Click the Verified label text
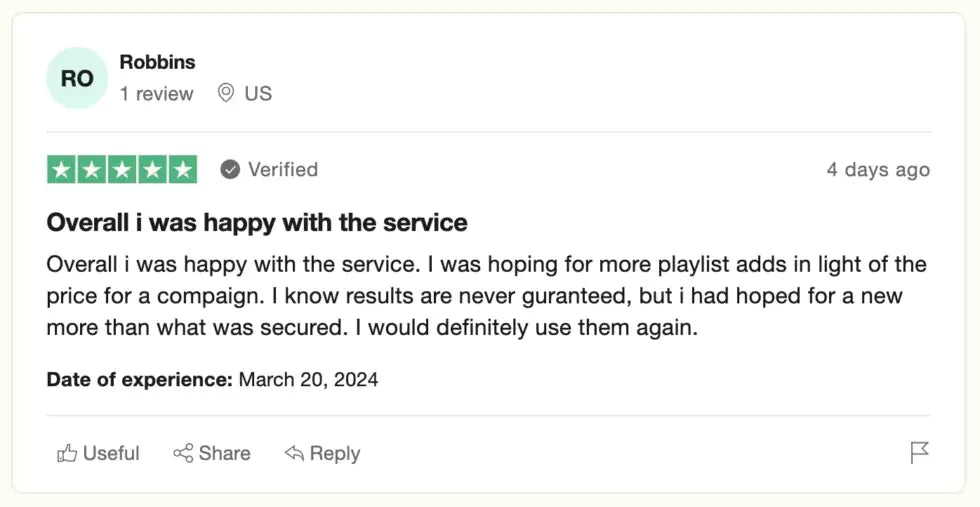 (x=283, y=170)
